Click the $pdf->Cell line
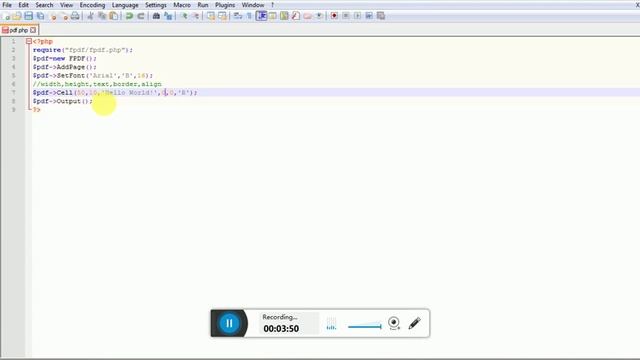The height and width of the screenshot is (360, 640). coord(115,93)
